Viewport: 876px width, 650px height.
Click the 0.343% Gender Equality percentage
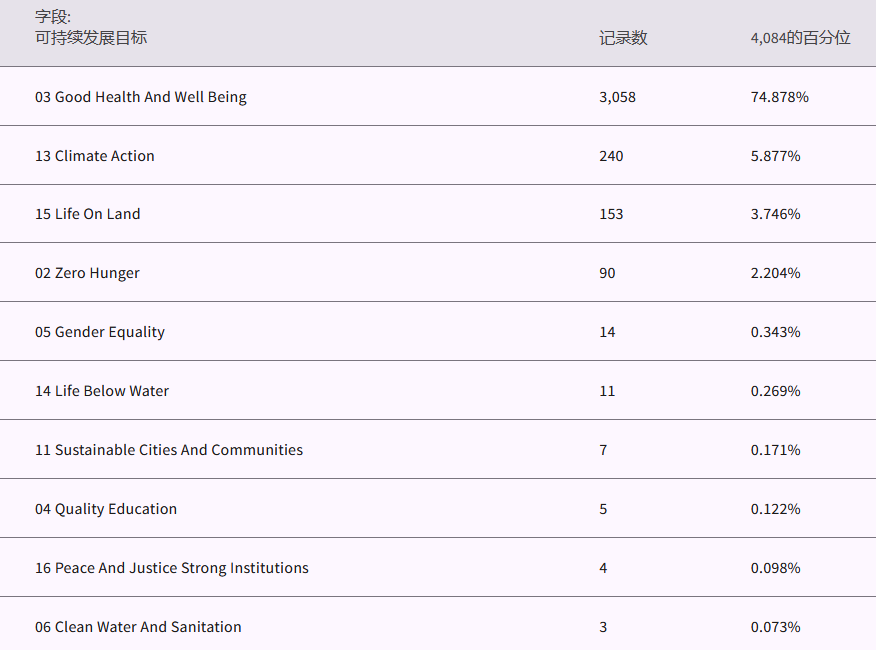[775, 332]
